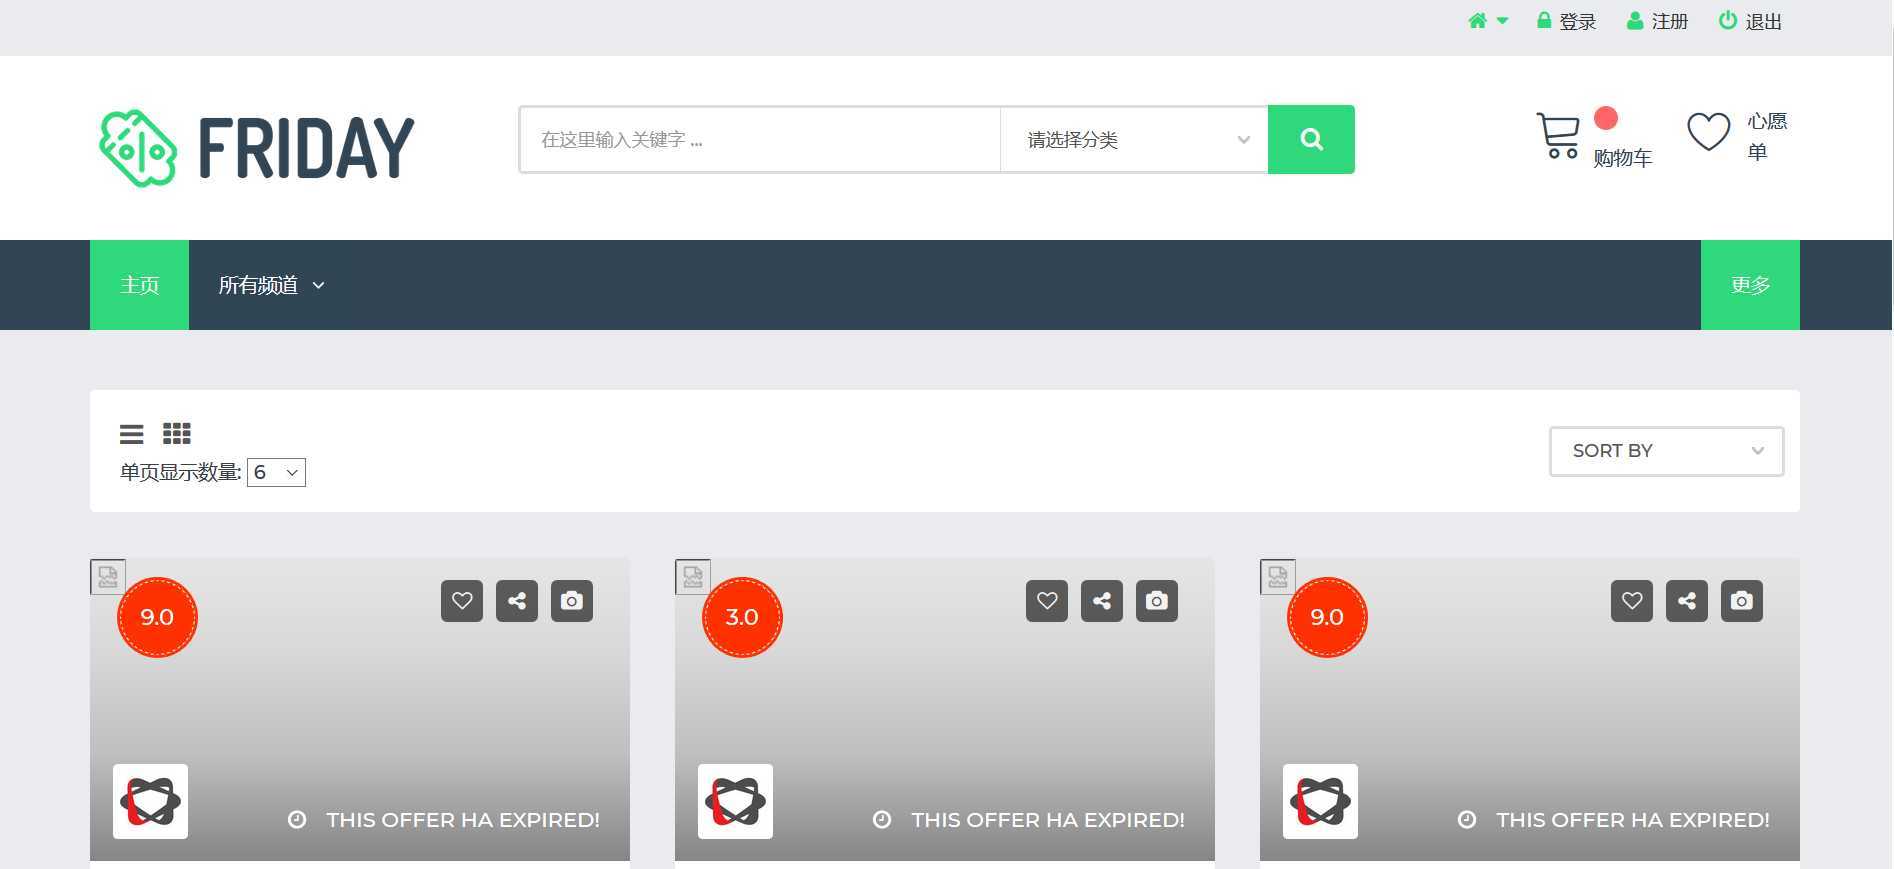Click share icon on the 3.0 card
This screenshot has width=1894, height=869.
tap(1102, 601)
